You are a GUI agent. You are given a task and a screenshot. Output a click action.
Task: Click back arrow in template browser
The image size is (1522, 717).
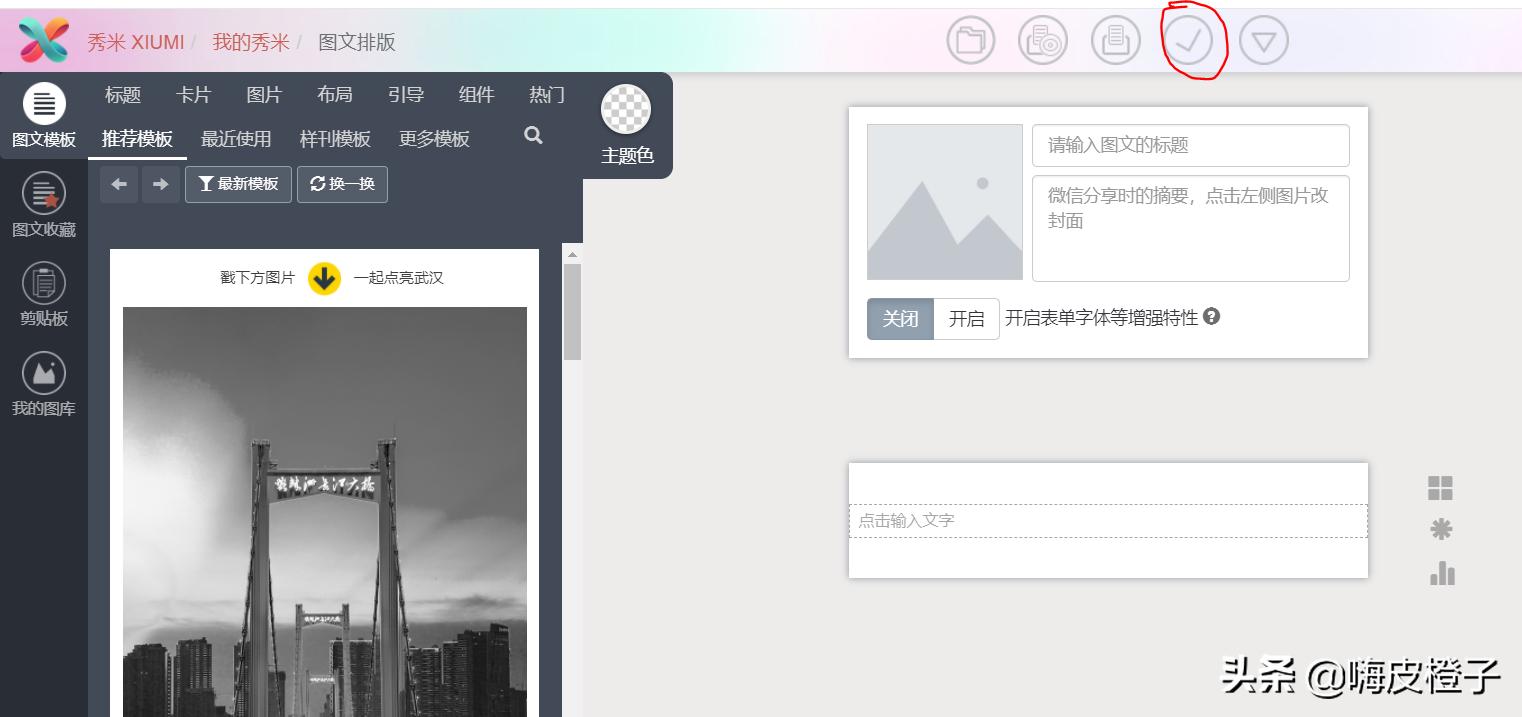click(119, 184)
